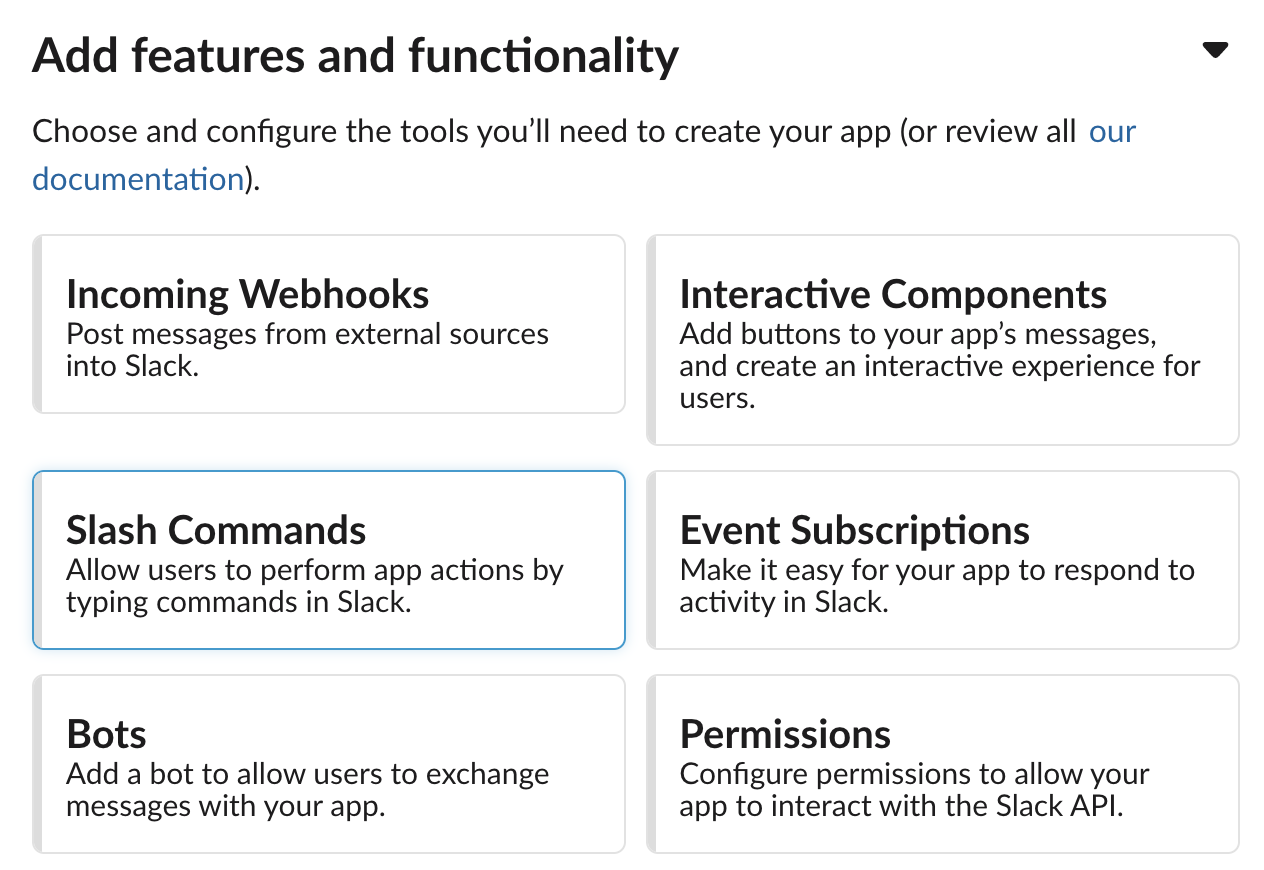Screen dimensions: 1264x870
Task: Collapse the Add features and functionality section
Action: click(x=1214, y=51)
